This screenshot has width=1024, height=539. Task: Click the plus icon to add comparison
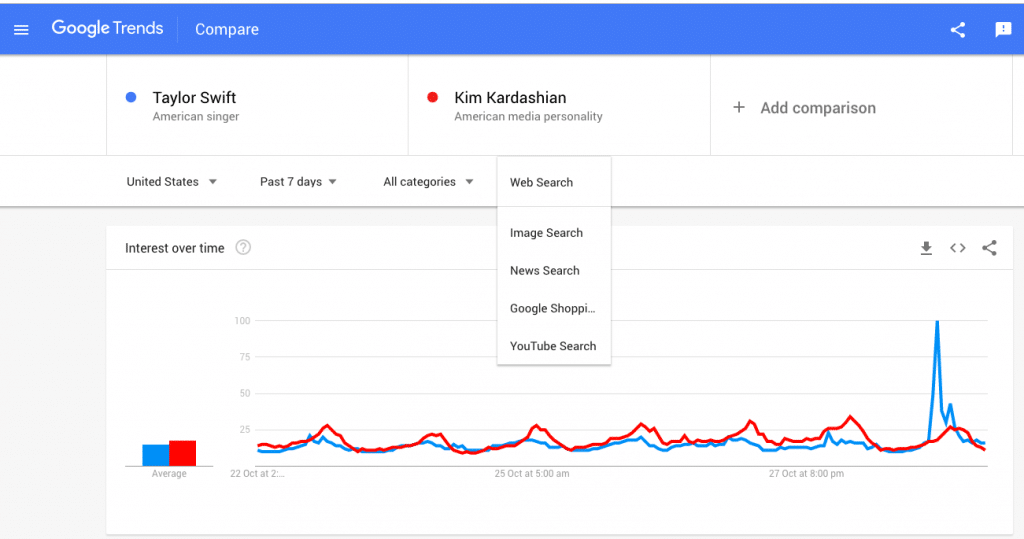pos(739,107)
